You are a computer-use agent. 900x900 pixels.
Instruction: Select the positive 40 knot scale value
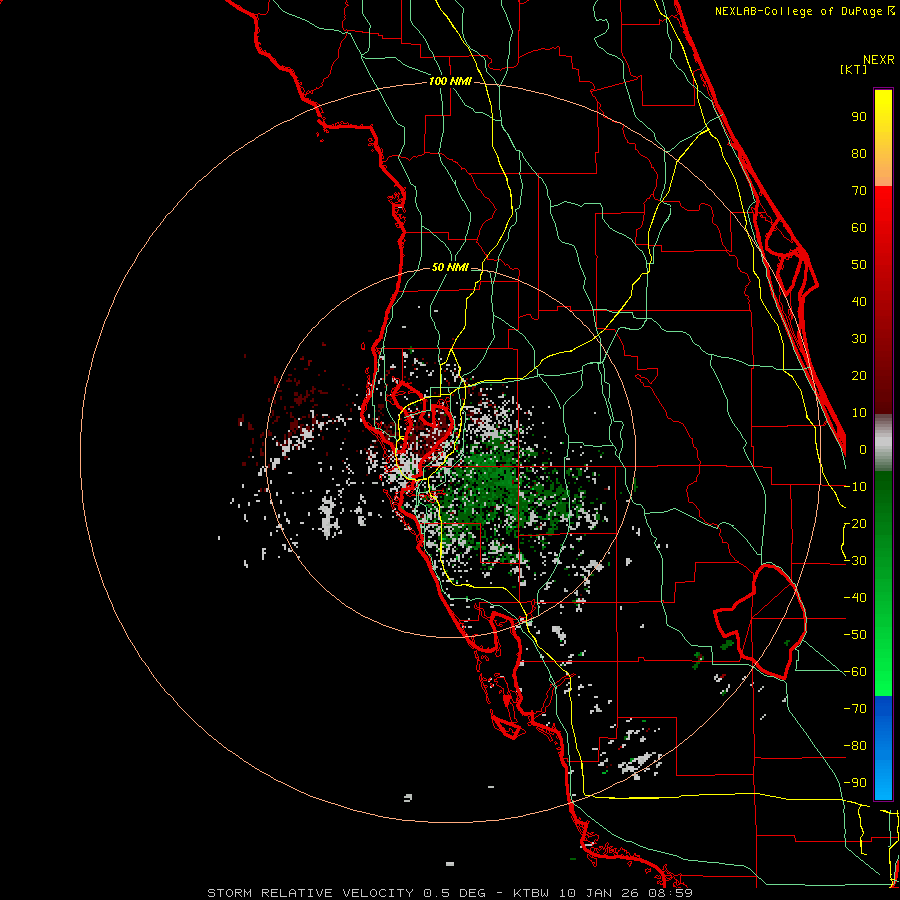[859, 301]
